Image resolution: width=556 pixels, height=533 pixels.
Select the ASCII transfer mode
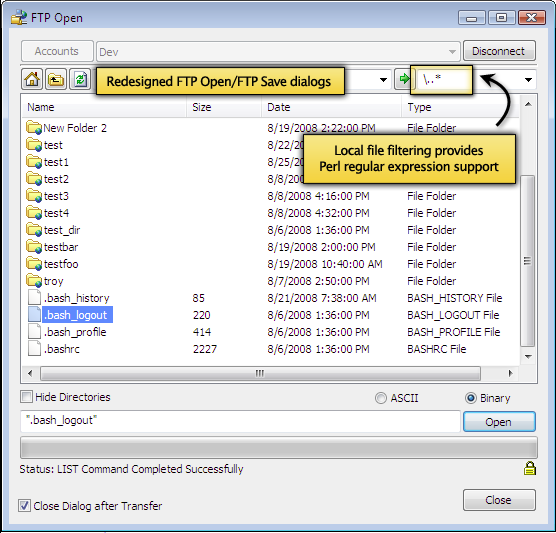pyautogui.click(x=380, y=398)
